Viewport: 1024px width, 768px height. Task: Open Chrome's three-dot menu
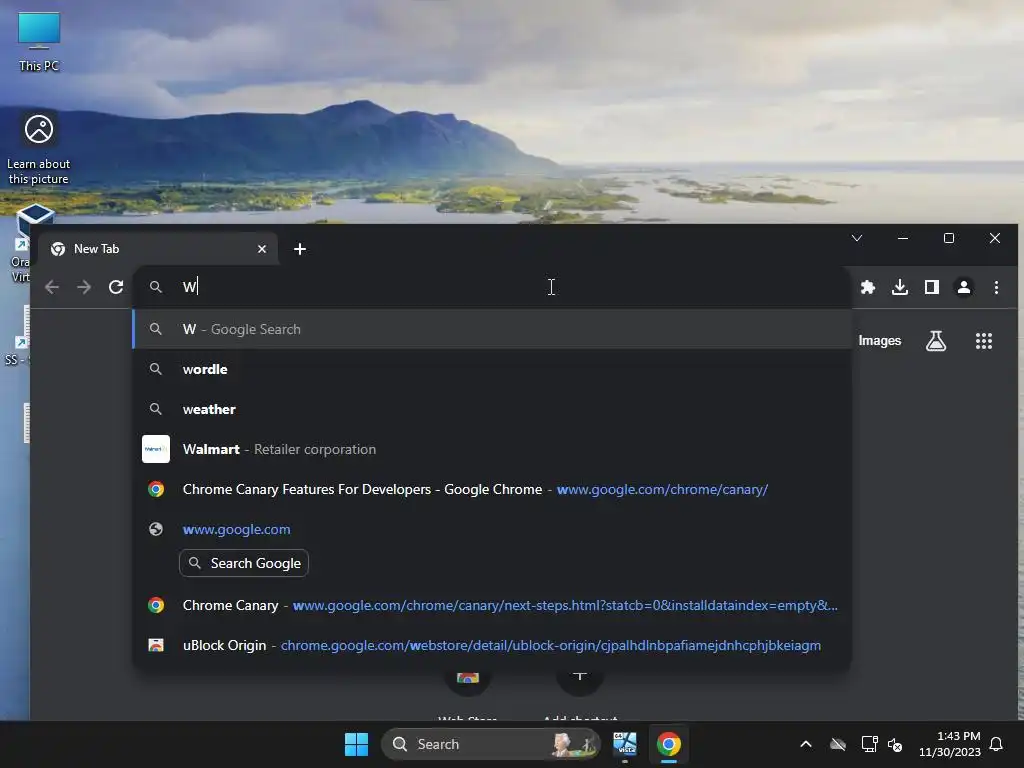pos(996,287)
